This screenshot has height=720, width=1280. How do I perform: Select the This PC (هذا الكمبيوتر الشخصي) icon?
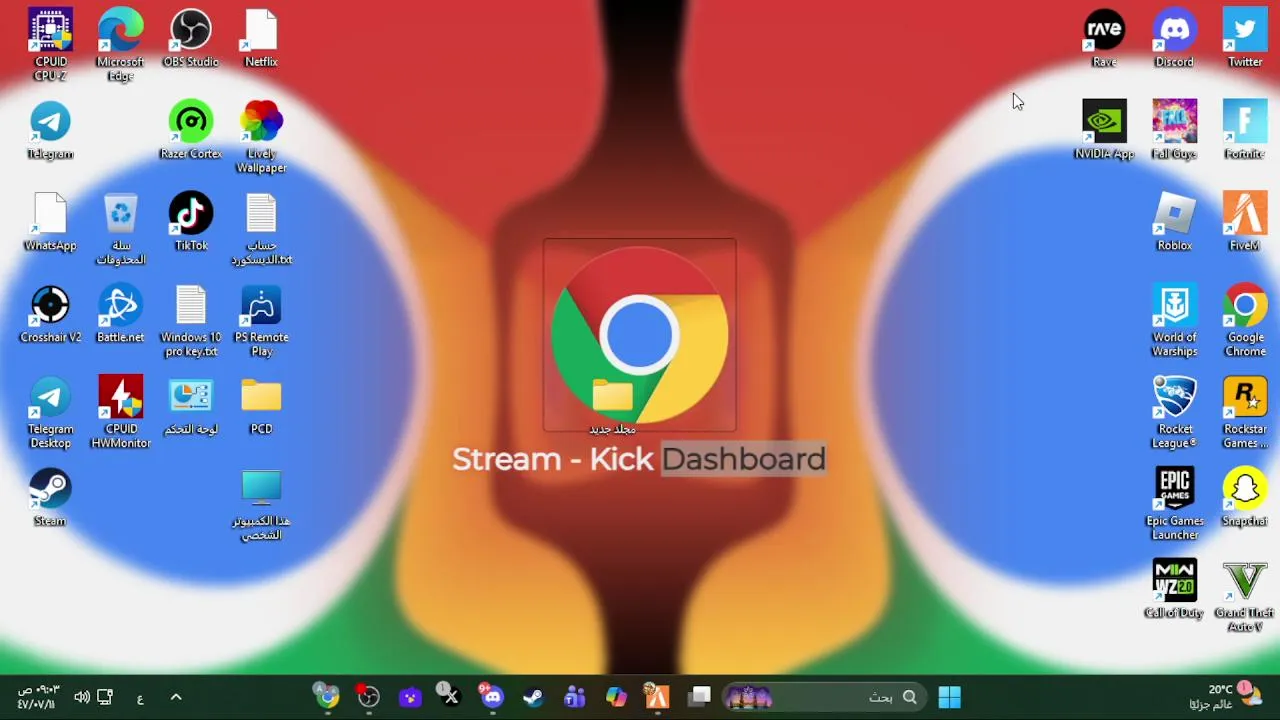(261, 504)
